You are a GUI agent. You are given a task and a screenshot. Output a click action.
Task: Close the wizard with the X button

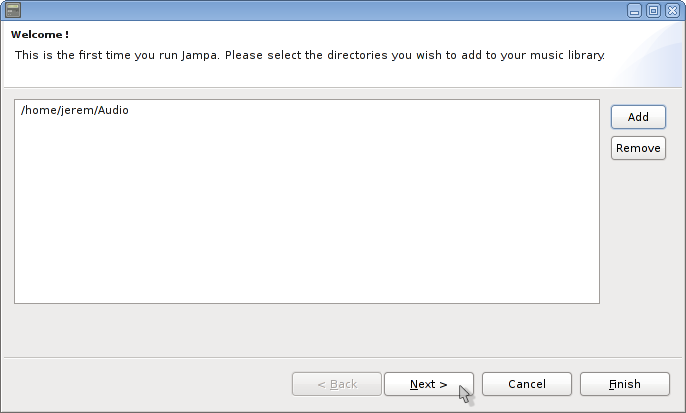(671, 10)
